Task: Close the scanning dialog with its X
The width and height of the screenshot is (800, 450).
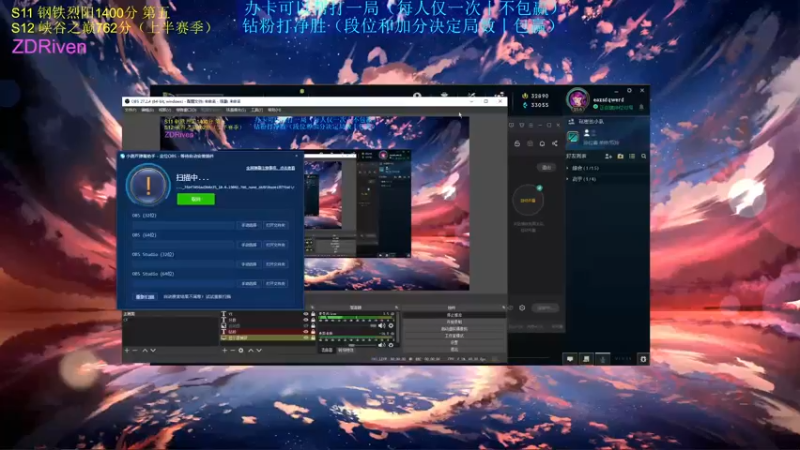Action: (x=296, y=156)
